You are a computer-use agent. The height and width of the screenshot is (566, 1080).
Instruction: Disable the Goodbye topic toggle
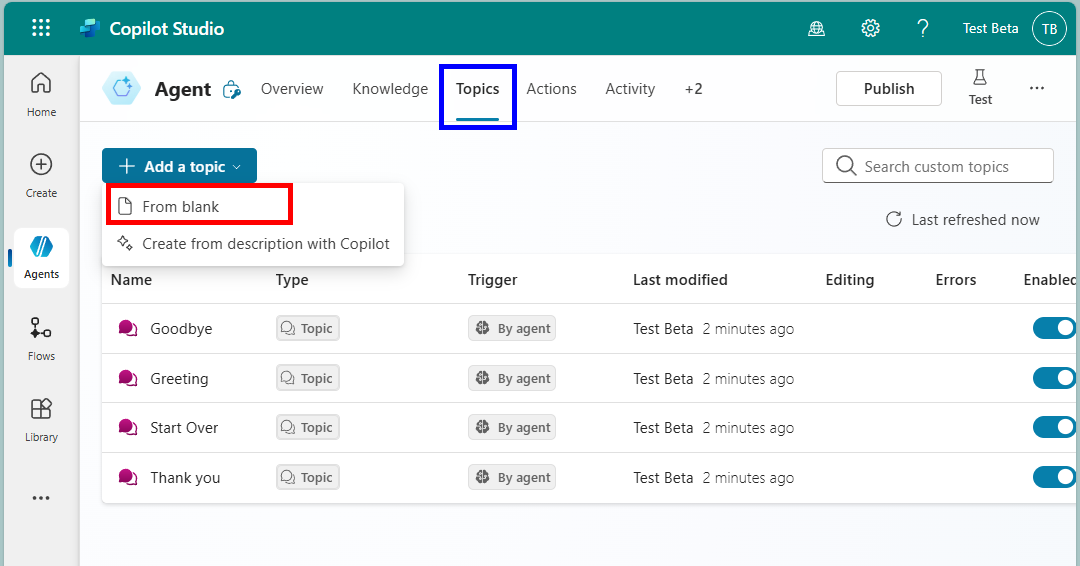coord(1055,328)
